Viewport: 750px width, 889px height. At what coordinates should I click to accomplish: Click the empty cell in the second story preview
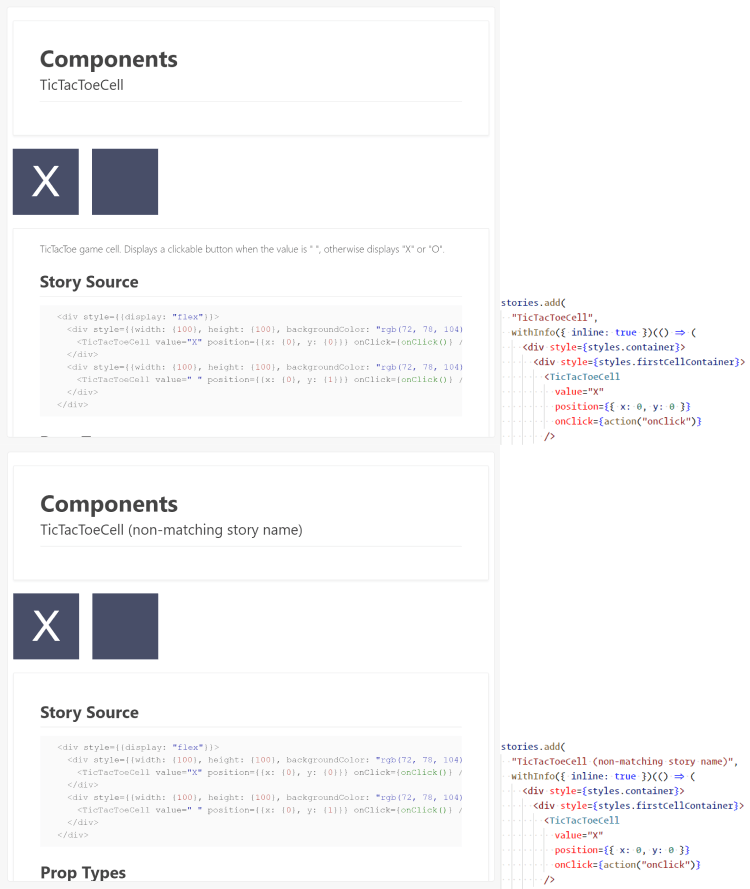tap(124, 626)
